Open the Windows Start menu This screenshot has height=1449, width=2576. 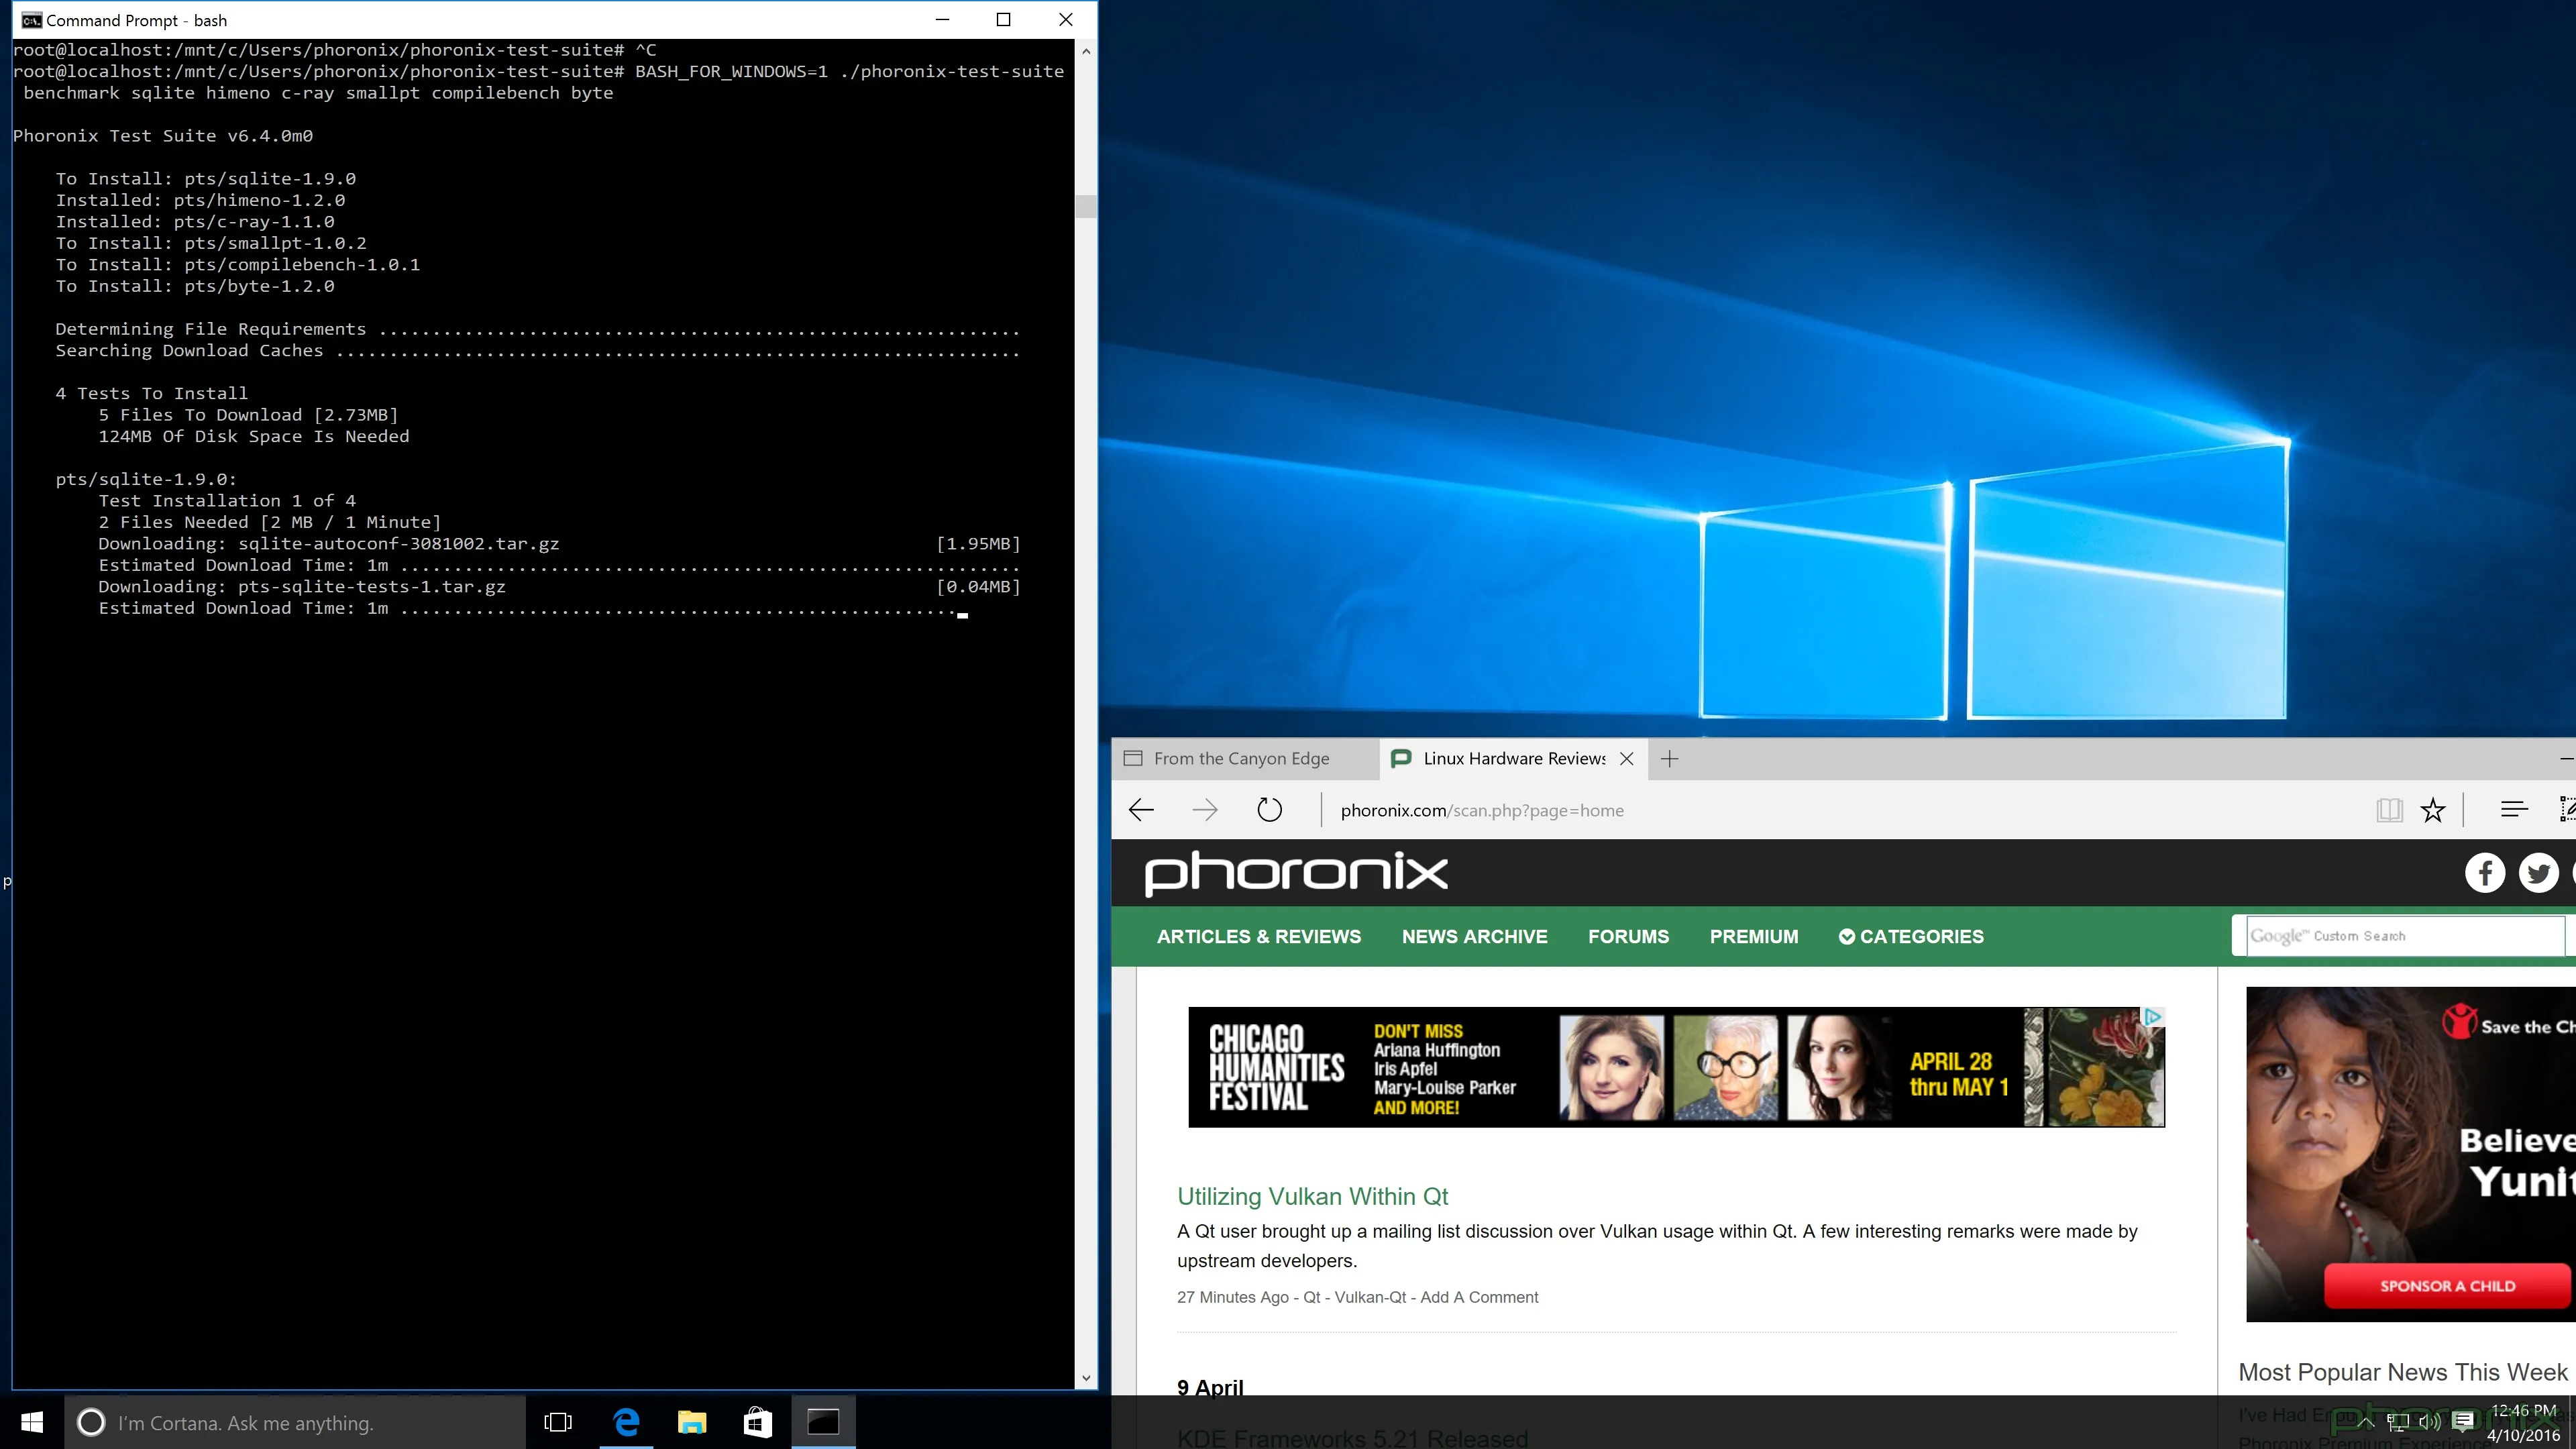(x=32, y=1422)
